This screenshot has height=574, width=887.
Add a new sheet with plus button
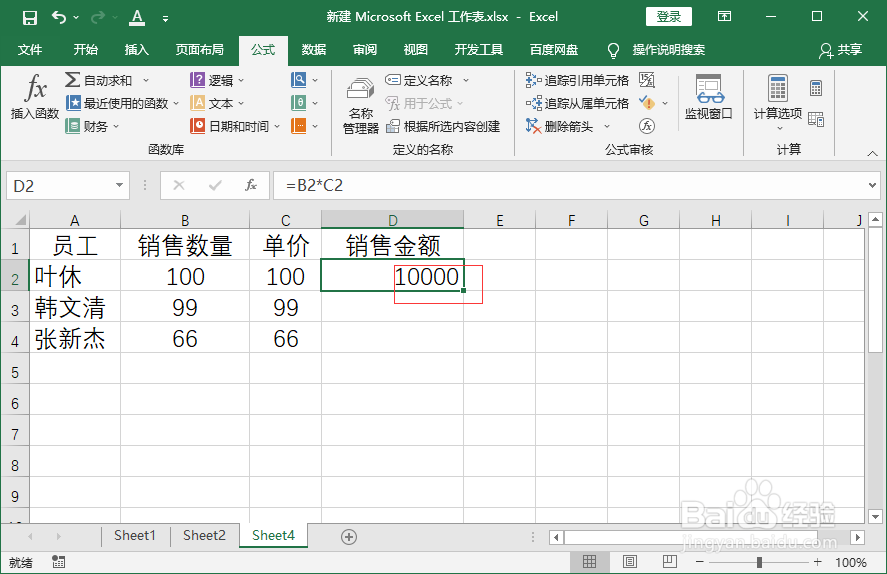(x=349, y=537)
